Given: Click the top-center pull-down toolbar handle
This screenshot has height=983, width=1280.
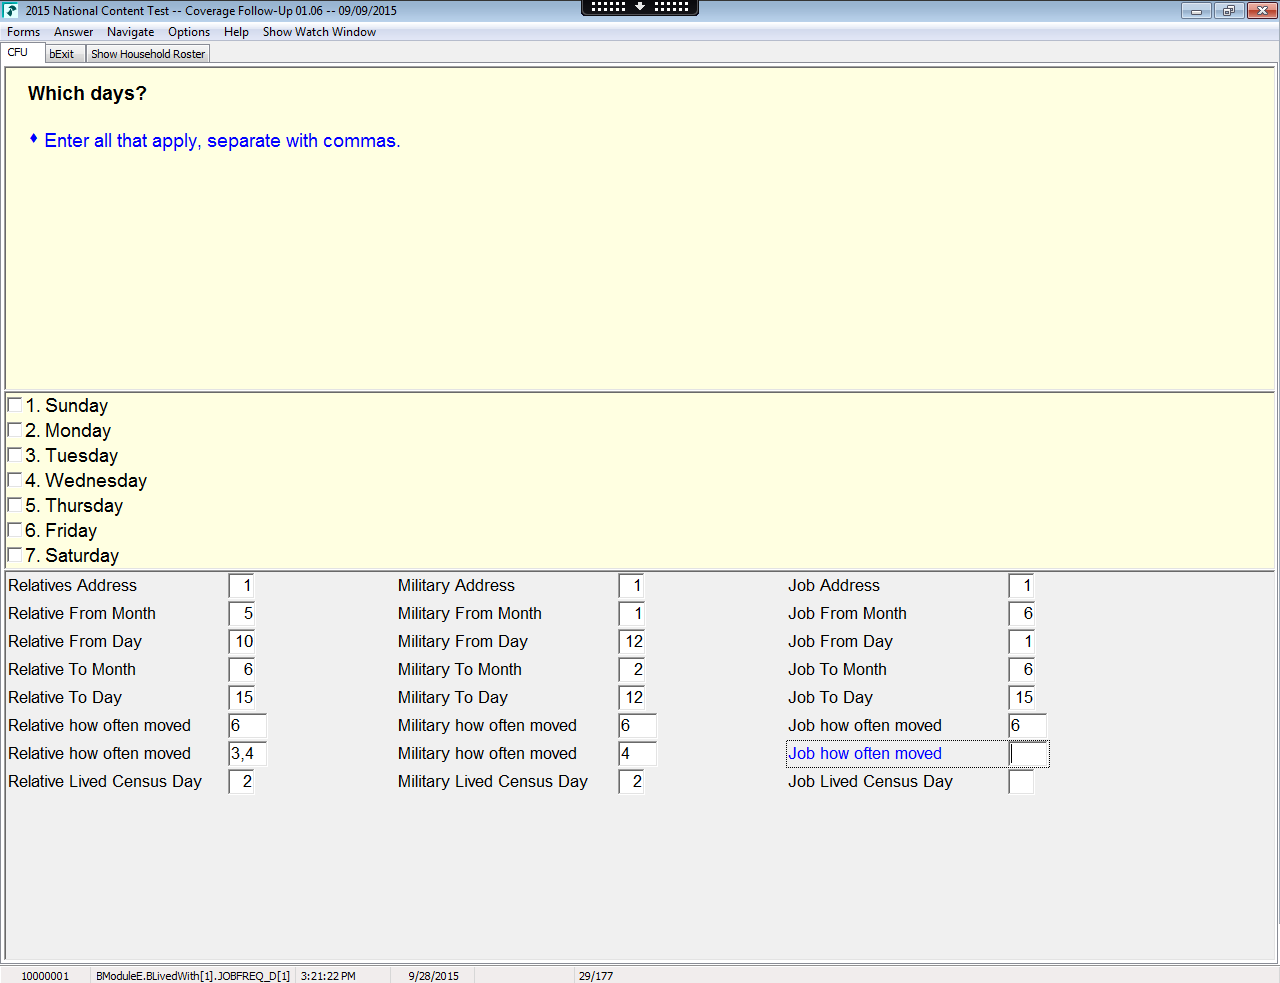Looking at the screenshot, I should tap(640, 7).
